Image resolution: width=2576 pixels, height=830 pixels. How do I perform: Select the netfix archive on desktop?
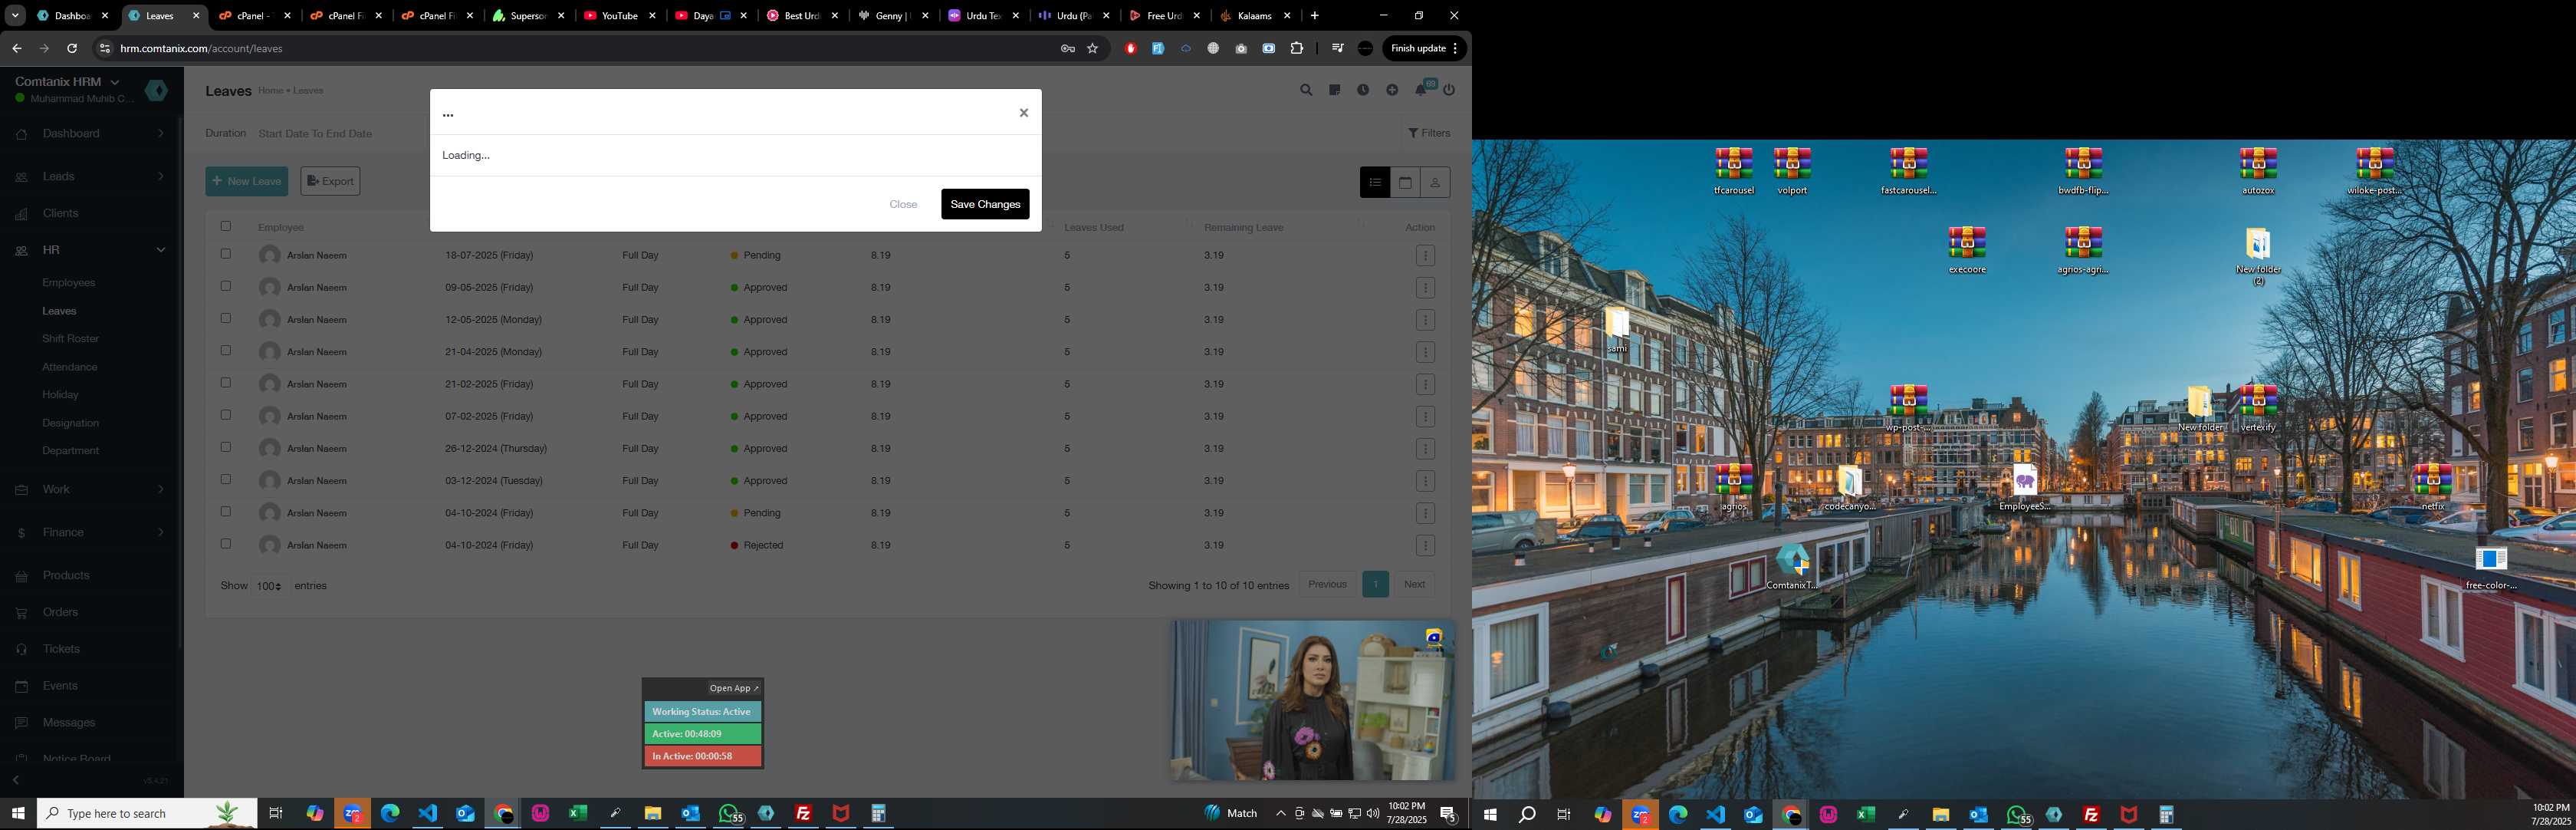(2432, 488)
